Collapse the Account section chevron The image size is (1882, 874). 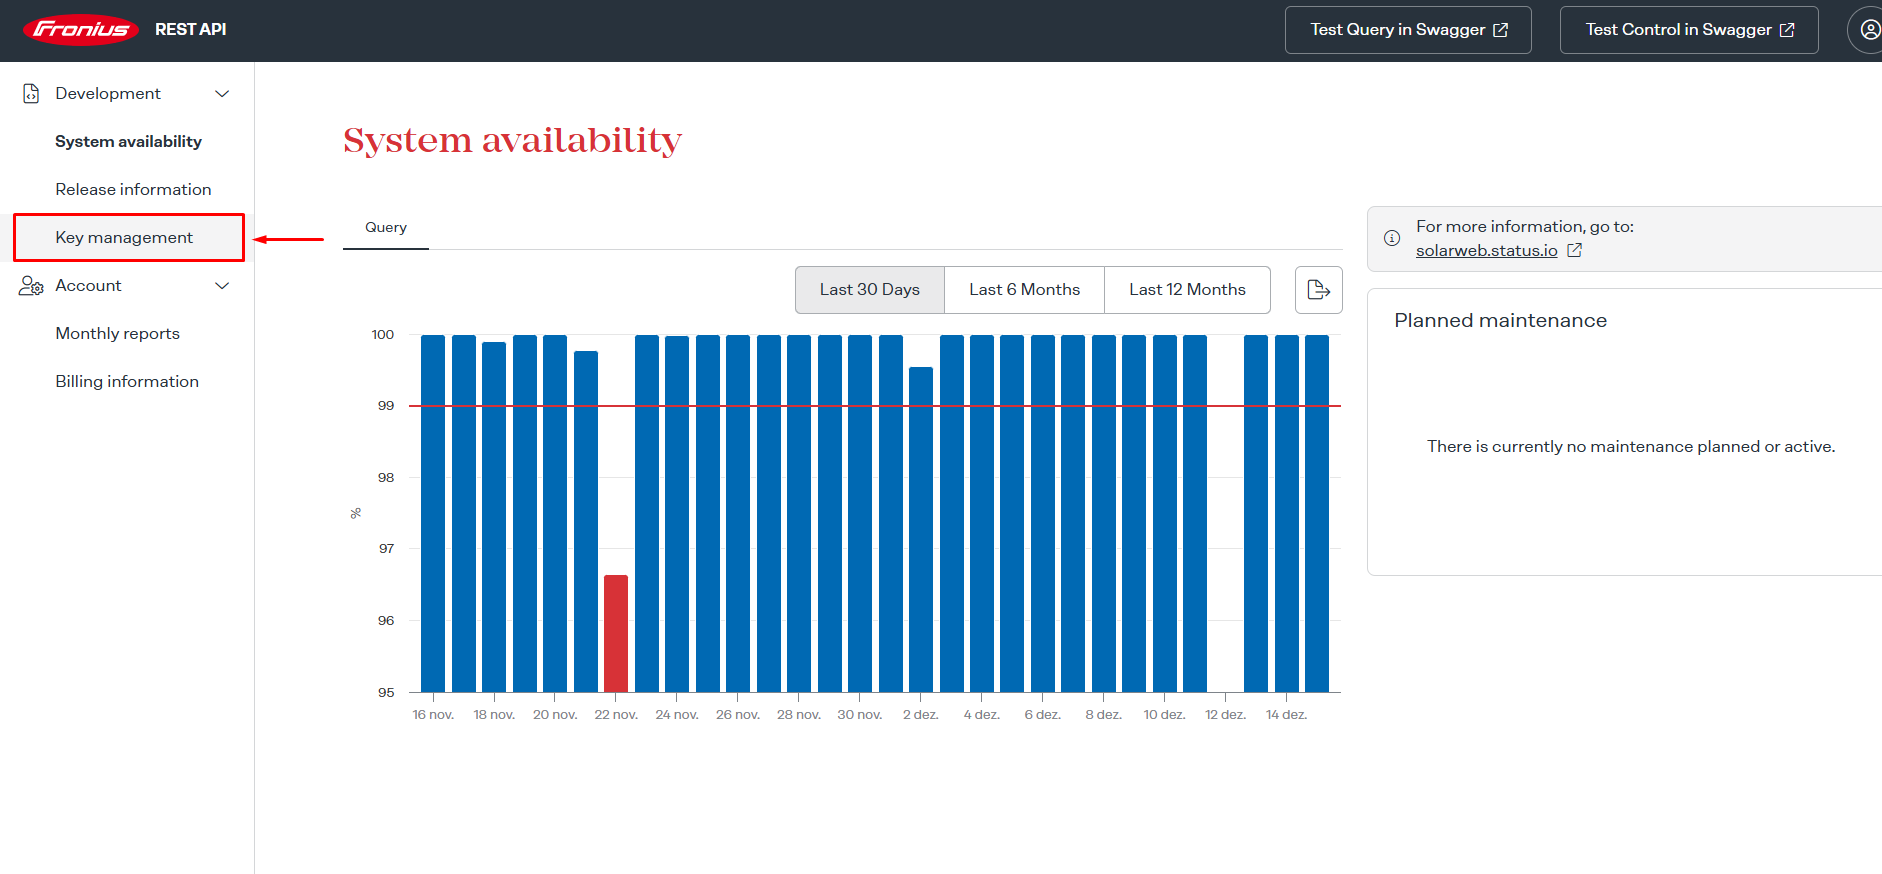tap(222, 286)
